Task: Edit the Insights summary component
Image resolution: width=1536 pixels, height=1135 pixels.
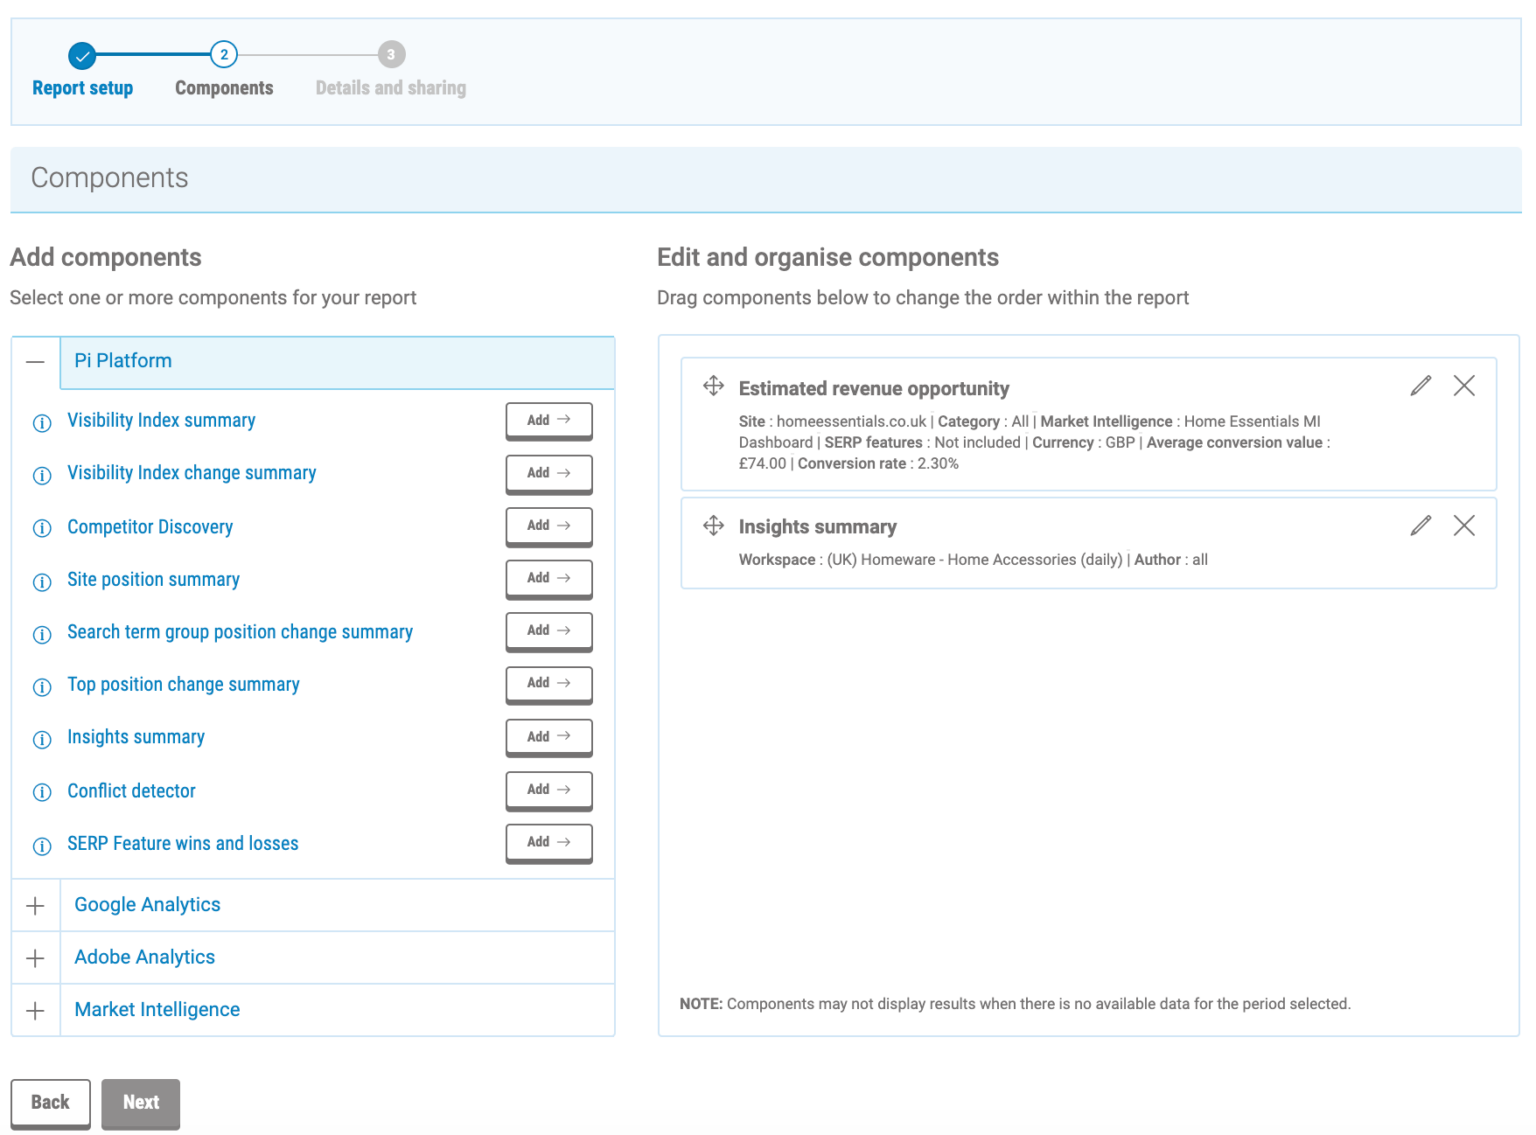Action: click(1420, 524)
